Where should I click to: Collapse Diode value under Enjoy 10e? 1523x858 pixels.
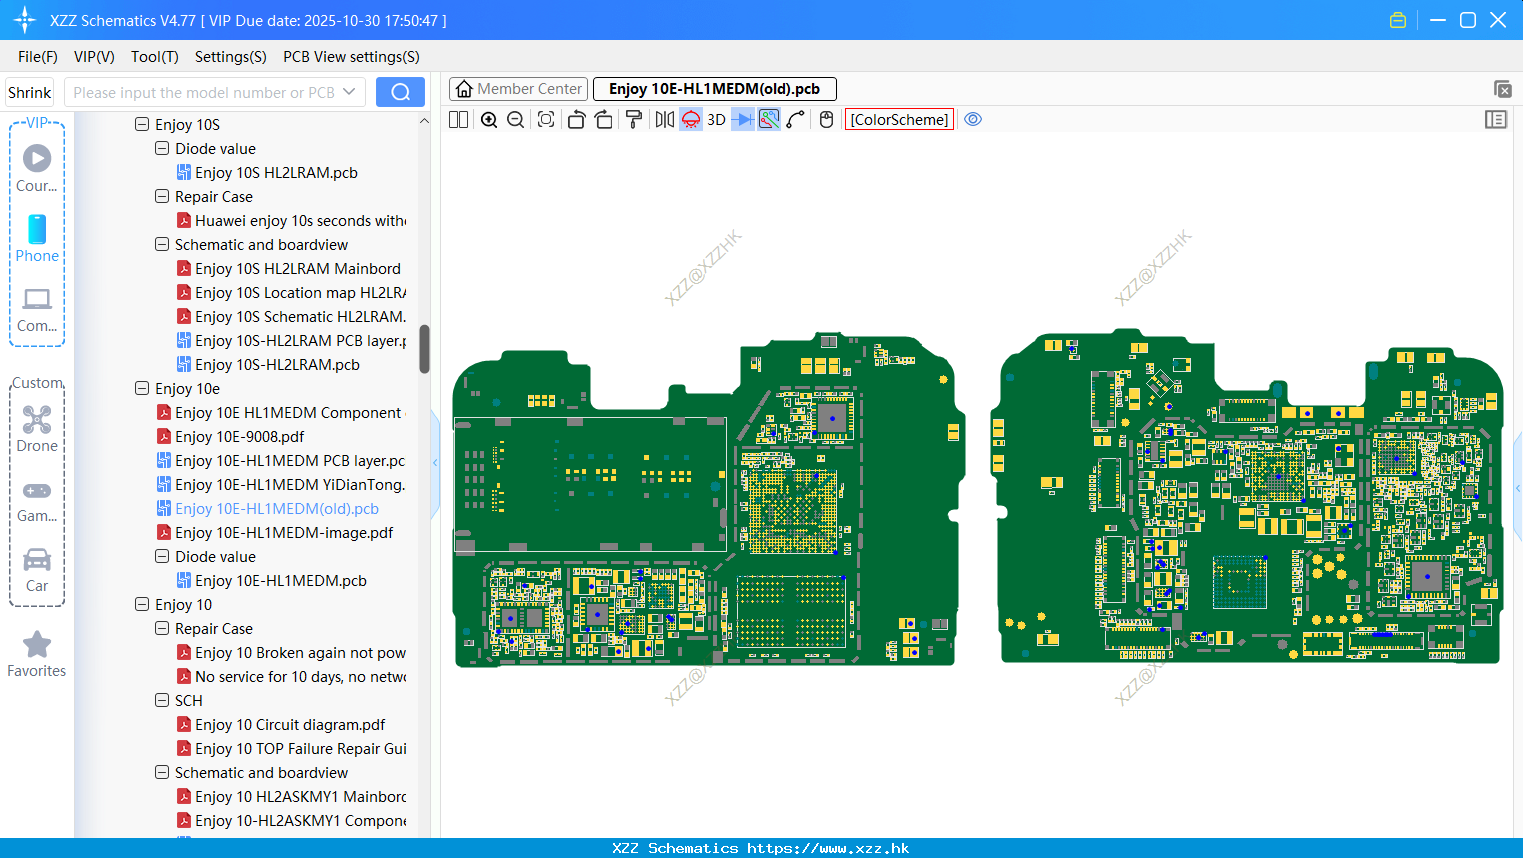162,556
